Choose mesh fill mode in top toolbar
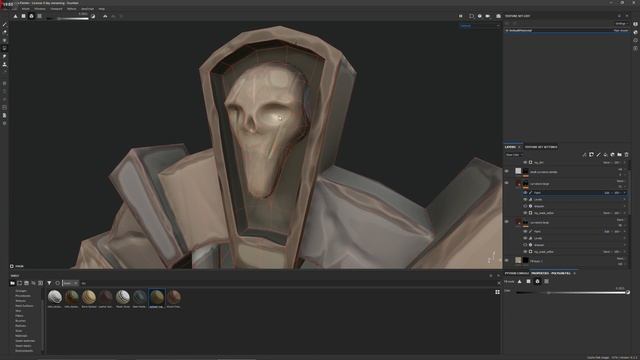 (31, 16)
